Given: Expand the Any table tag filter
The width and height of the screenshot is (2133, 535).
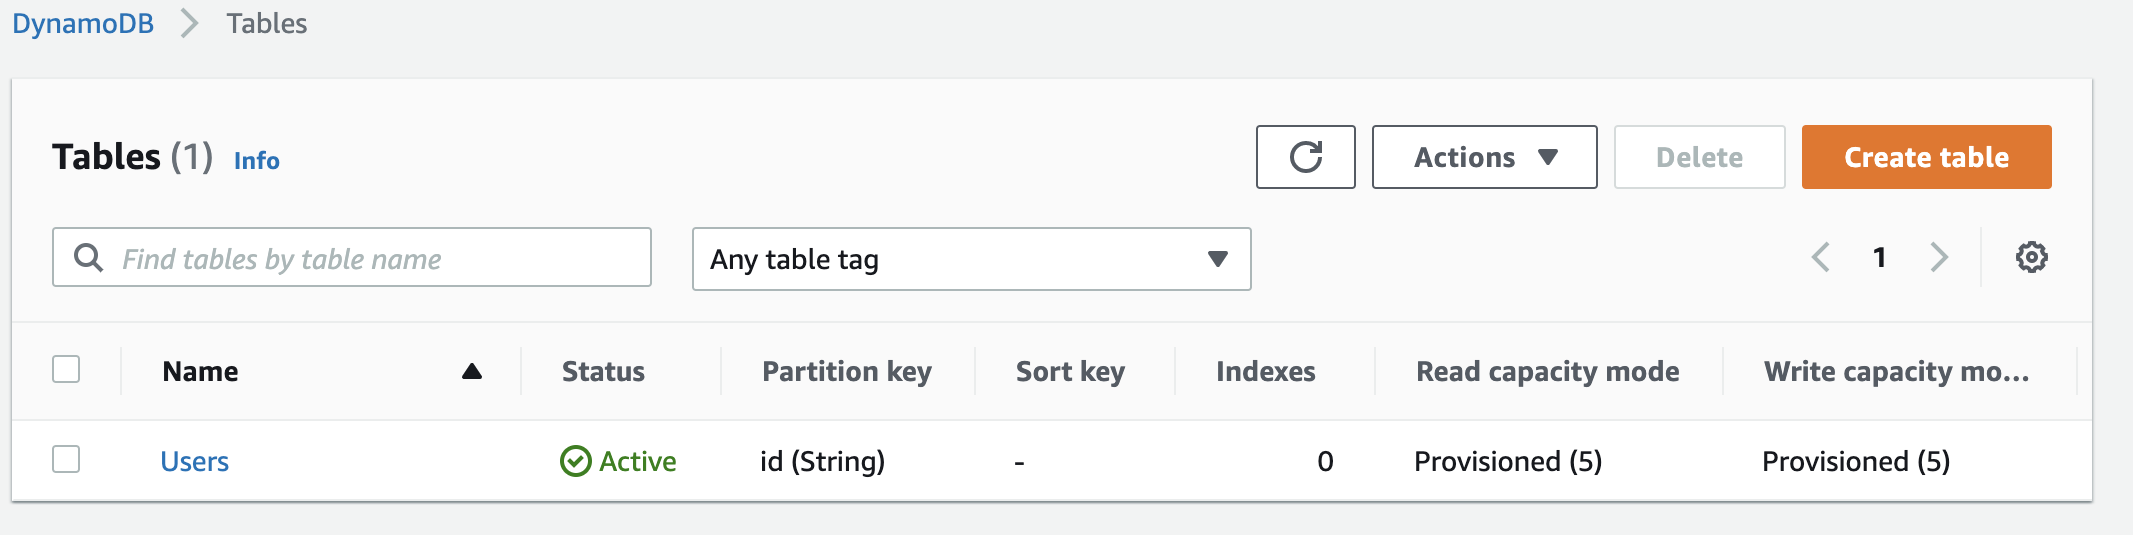Looking at the screenshot, I should [971, 259].
